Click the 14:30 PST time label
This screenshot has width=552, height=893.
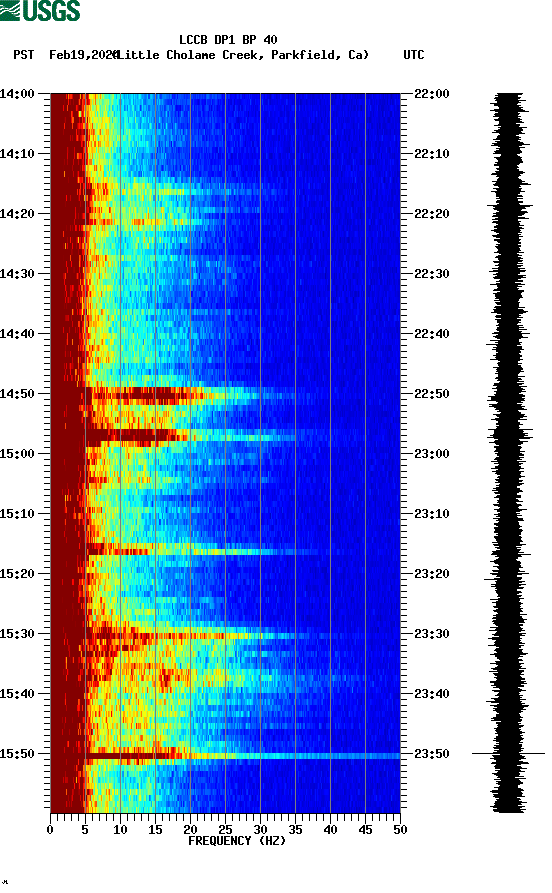(x=17, y=273)
